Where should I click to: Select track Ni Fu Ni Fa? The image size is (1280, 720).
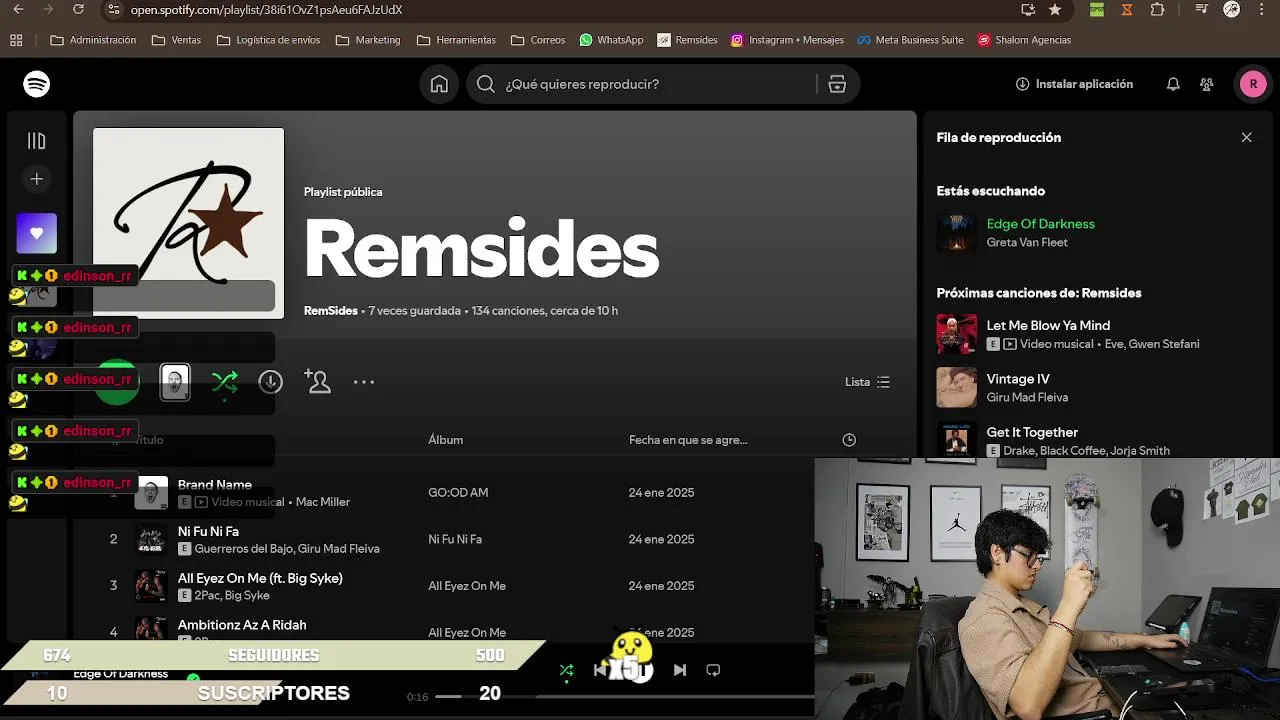pyautogui.click(x=208, y=532)
